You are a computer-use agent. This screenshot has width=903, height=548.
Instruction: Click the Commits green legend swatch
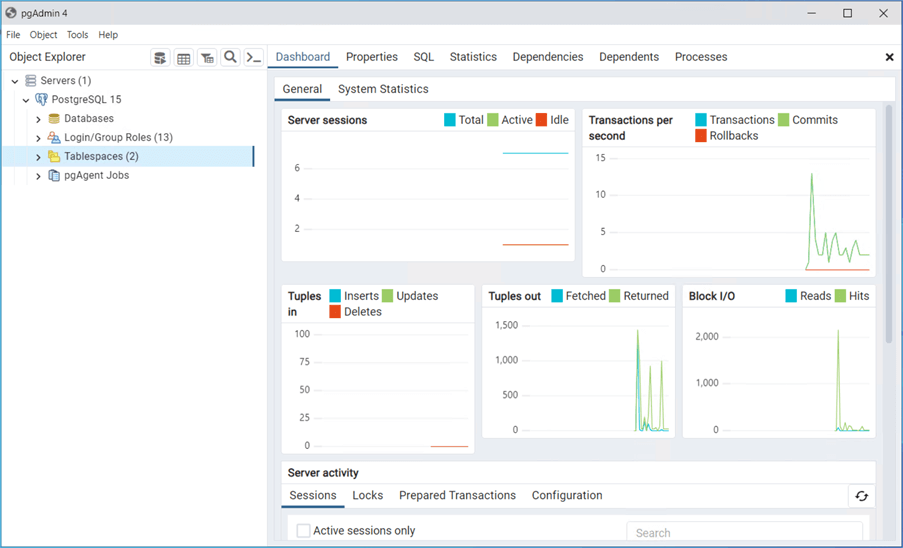click(784, 120)
